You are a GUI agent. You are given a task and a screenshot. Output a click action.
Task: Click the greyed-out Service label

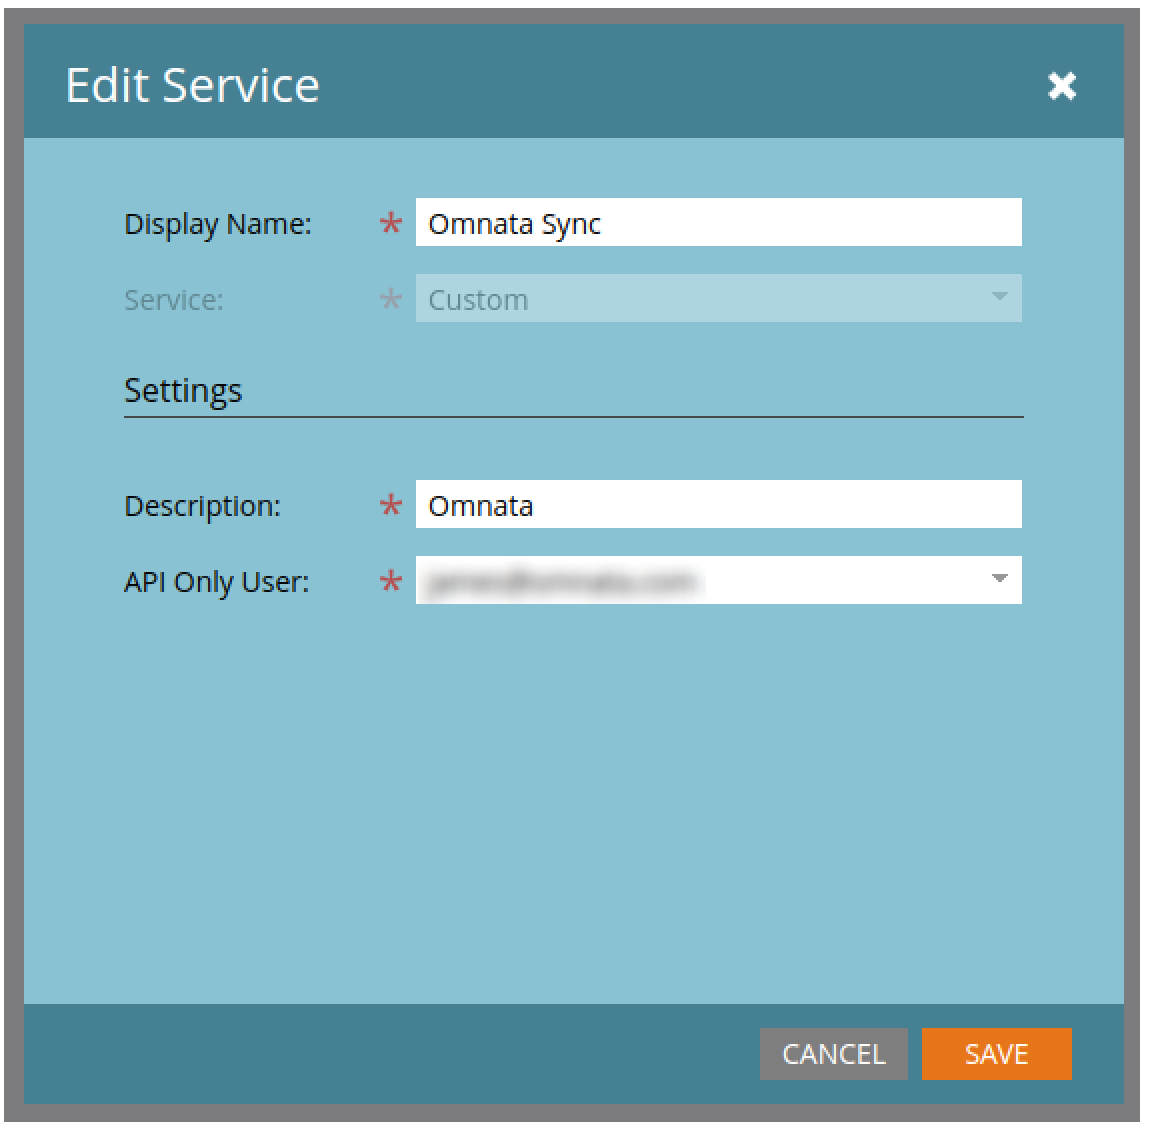coord(173,300)
